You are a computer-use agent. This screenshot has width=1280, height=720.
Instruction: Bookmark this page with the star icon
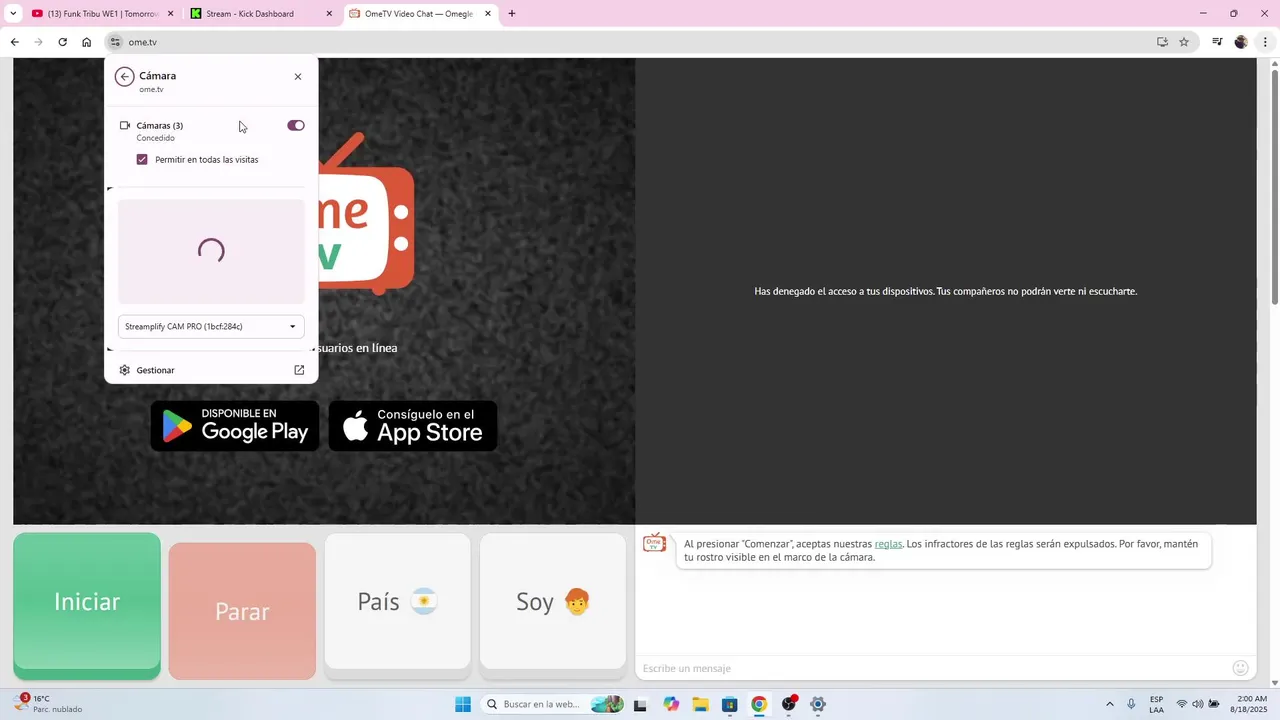[1184, 42]
